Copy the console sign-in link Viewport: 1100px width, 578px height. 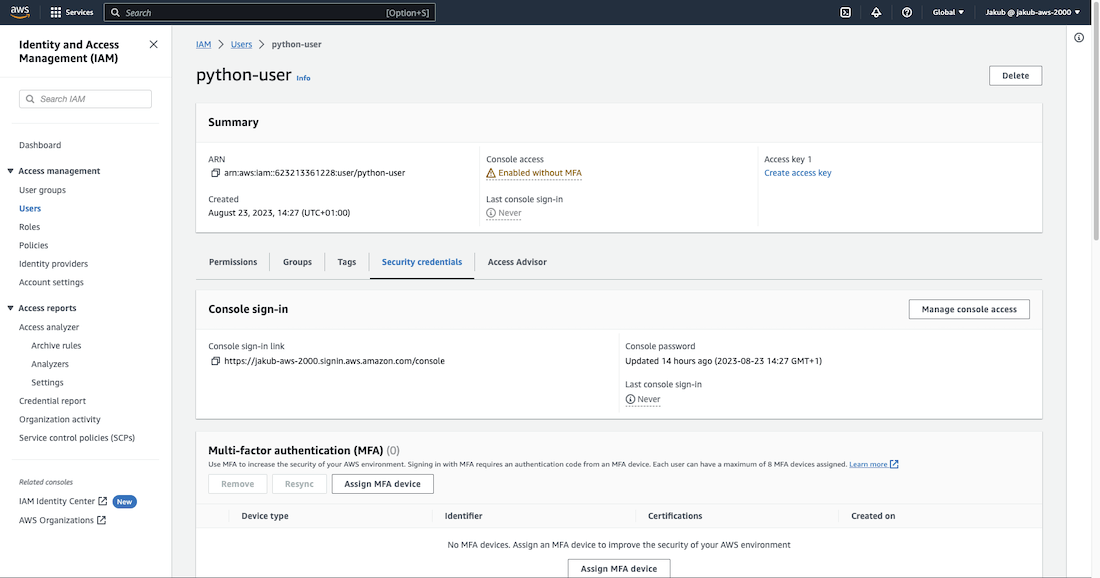[215, 361]
